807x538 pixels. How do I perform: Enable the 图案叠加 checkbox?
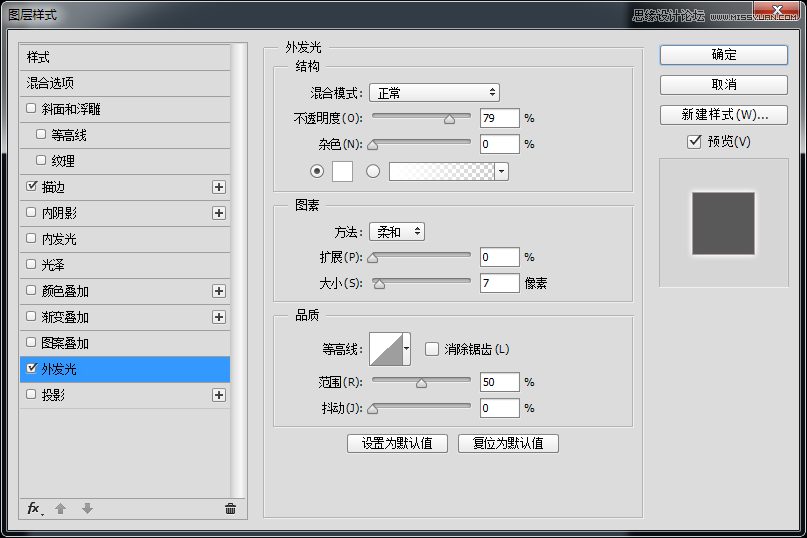31,342
